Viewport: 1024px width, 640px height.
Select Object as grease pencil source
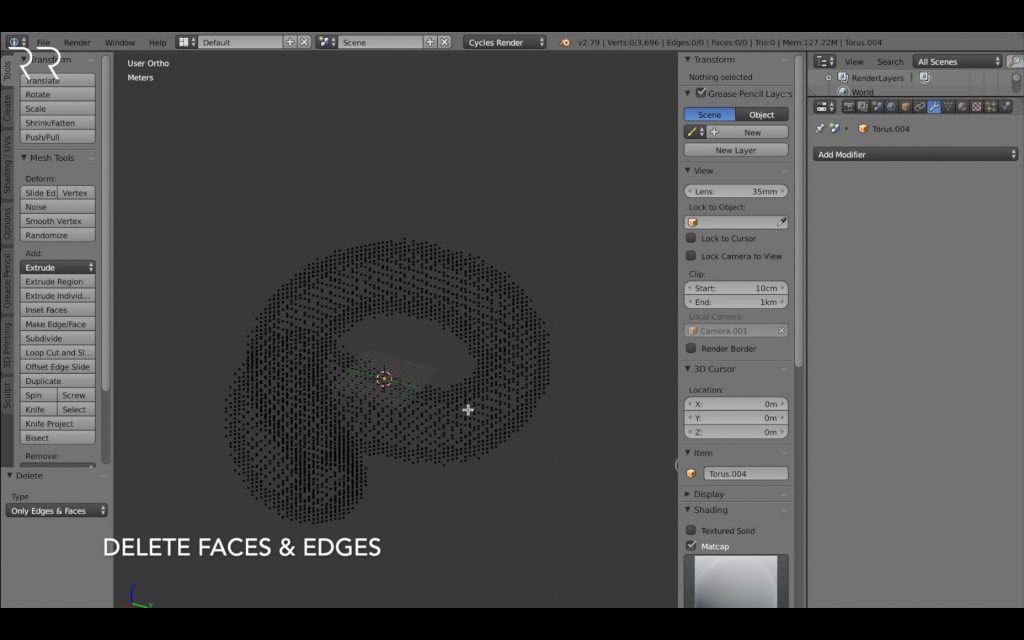[761, 114]
